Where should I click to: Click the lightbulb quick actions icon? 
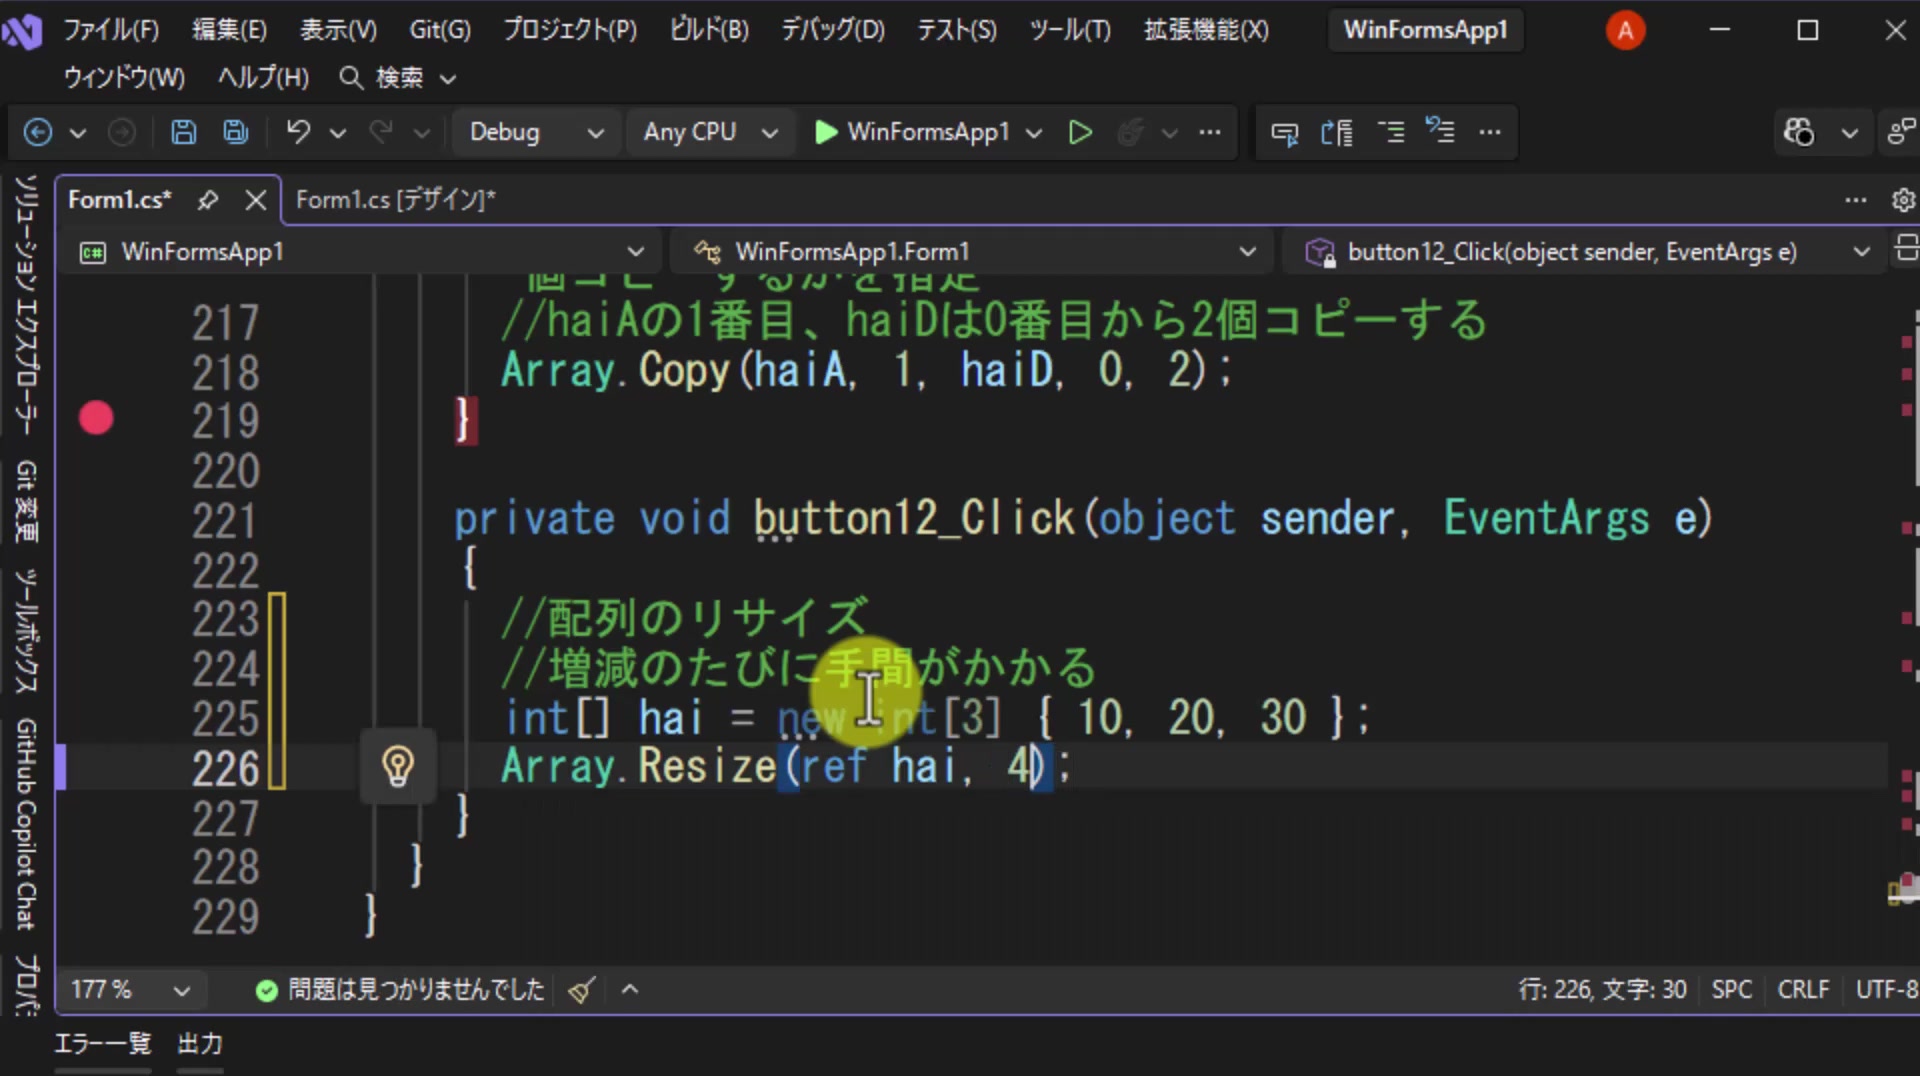[x=398, y=767]
